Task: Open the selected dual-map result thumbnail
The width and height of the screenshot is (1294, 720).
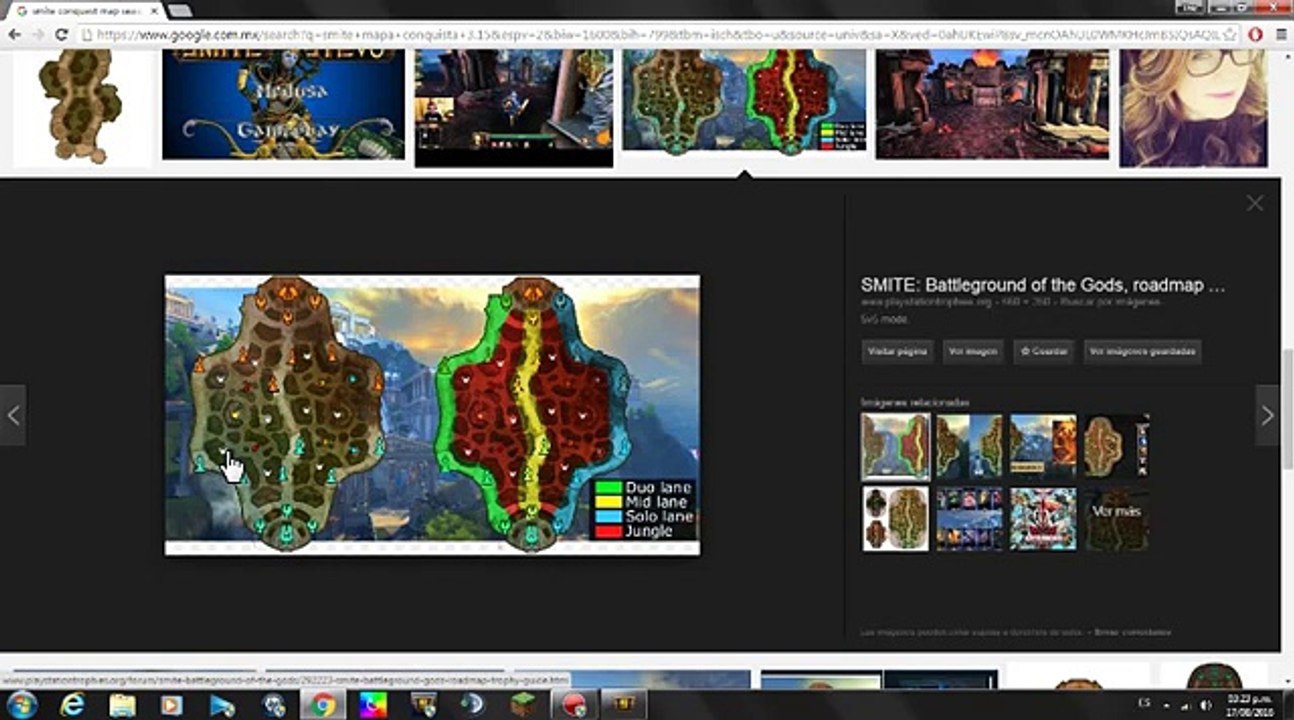Action: (x=744, y=100)
